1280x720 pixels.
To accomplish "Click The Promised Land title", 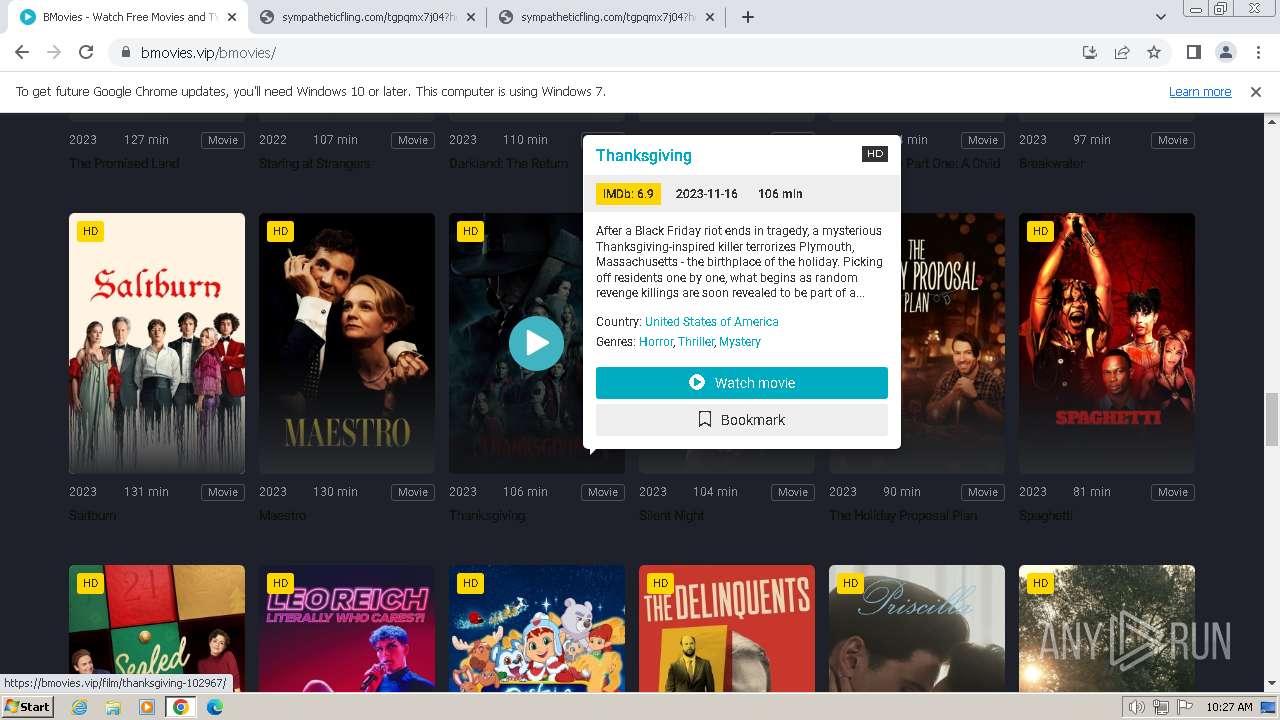I will [x=124, y=164].
